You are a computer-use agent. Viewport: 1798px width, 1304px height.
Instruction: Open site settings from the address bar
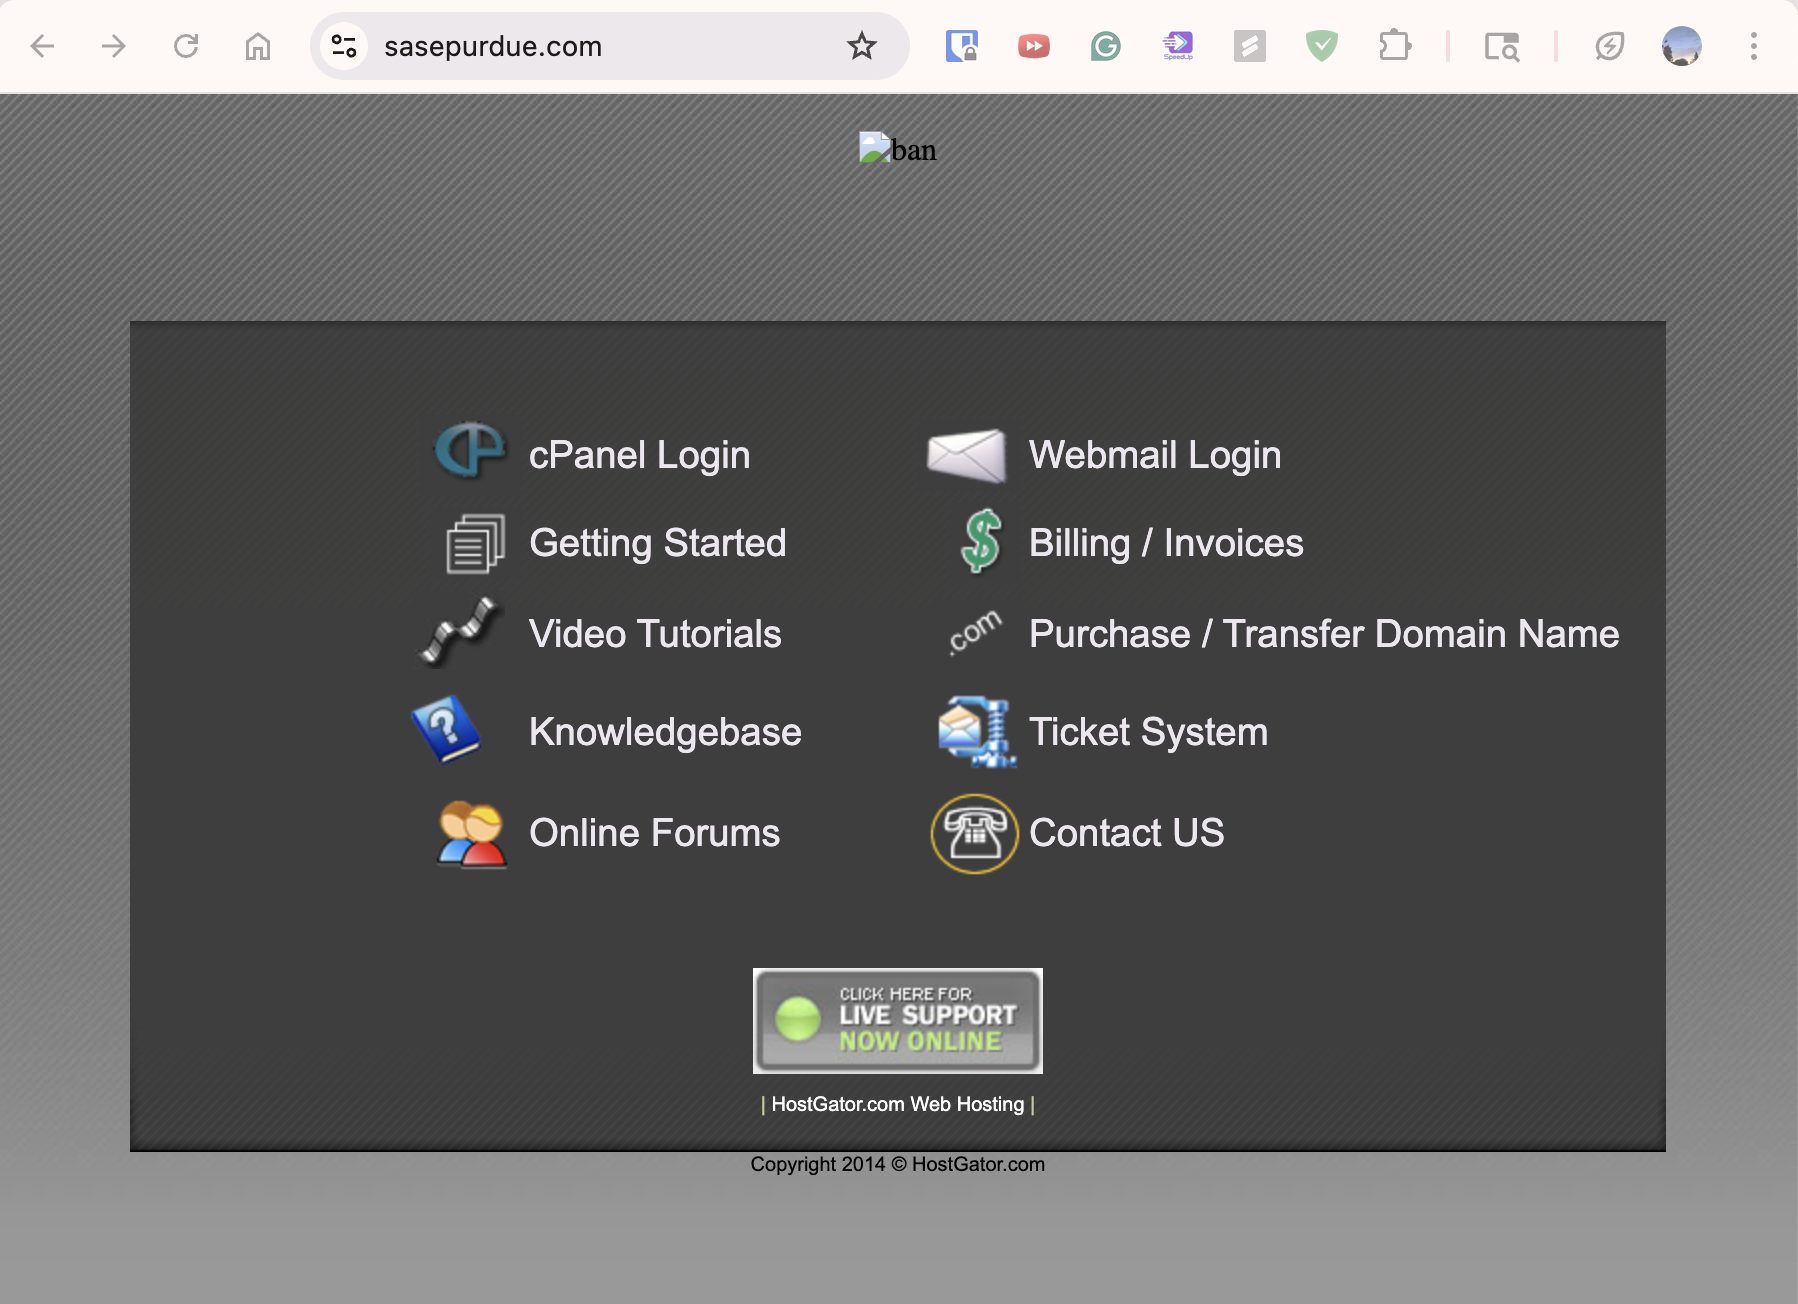(x=344, y=45)
